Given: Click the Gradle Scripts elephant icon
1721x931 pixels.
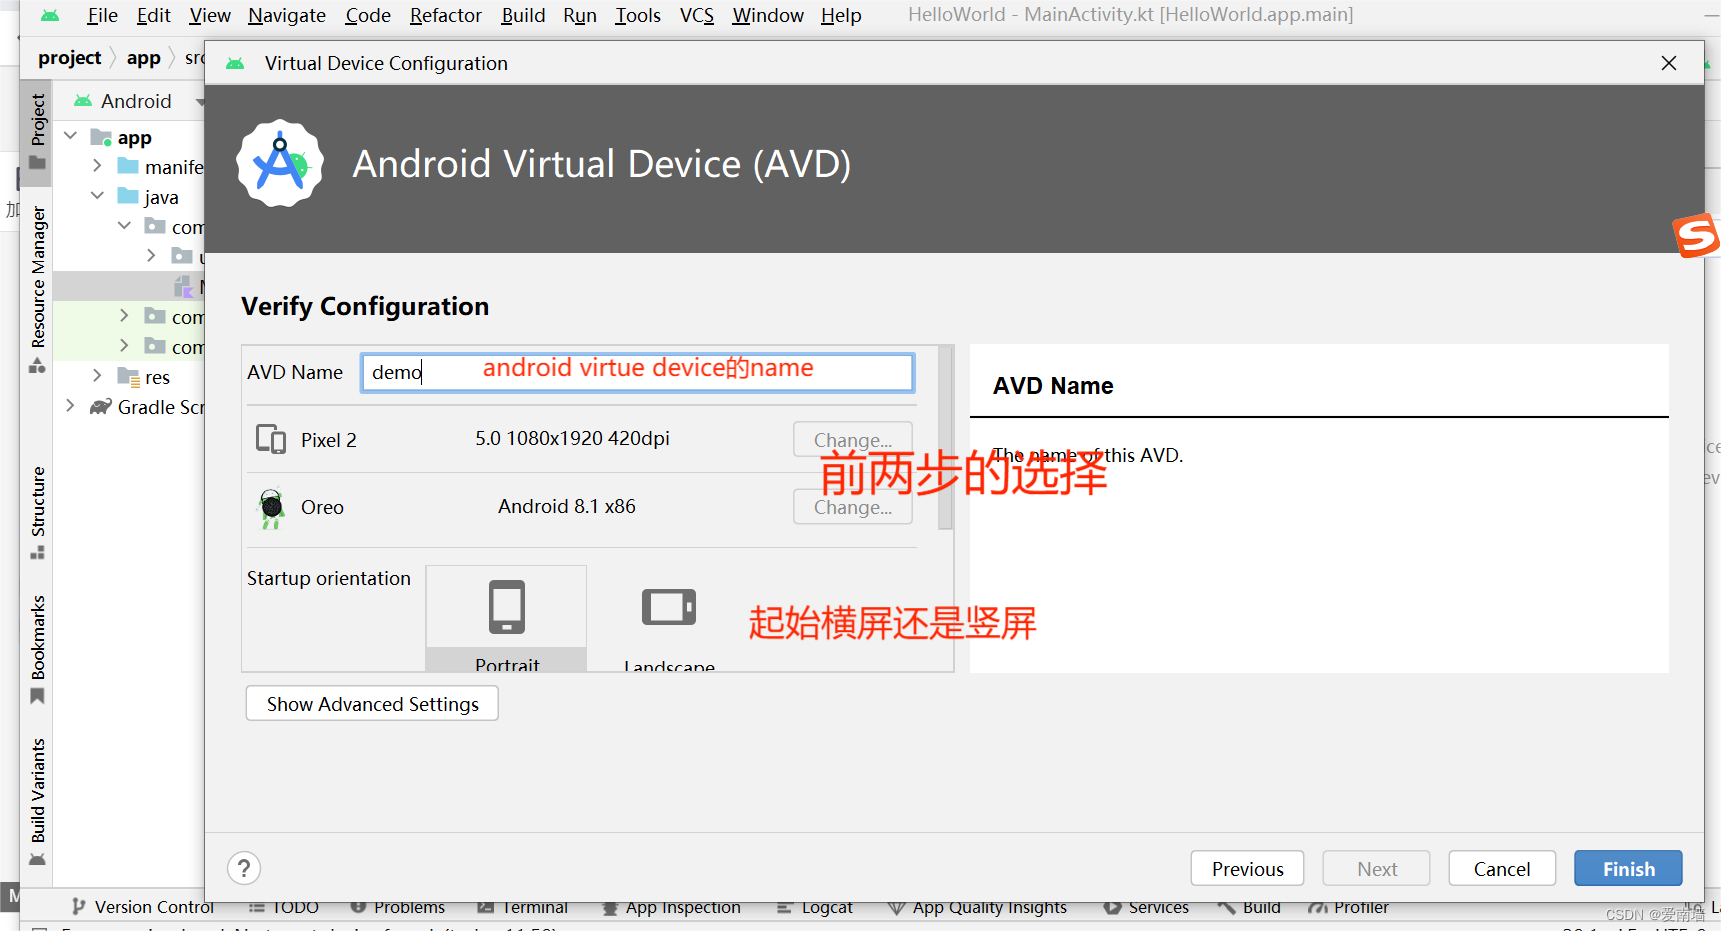Looking at the screenshot, I should [100, 406].
